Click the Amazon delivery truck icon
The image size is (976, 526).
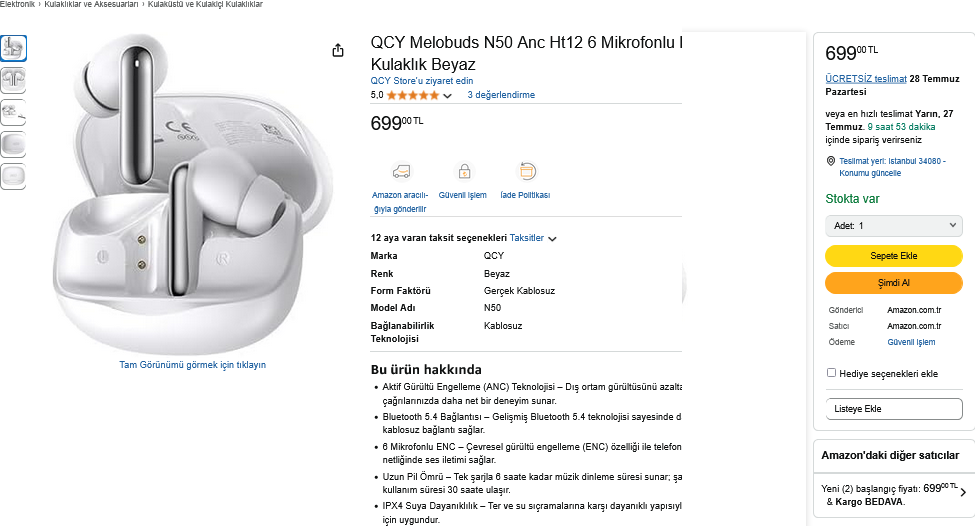(x=401, y=171)
